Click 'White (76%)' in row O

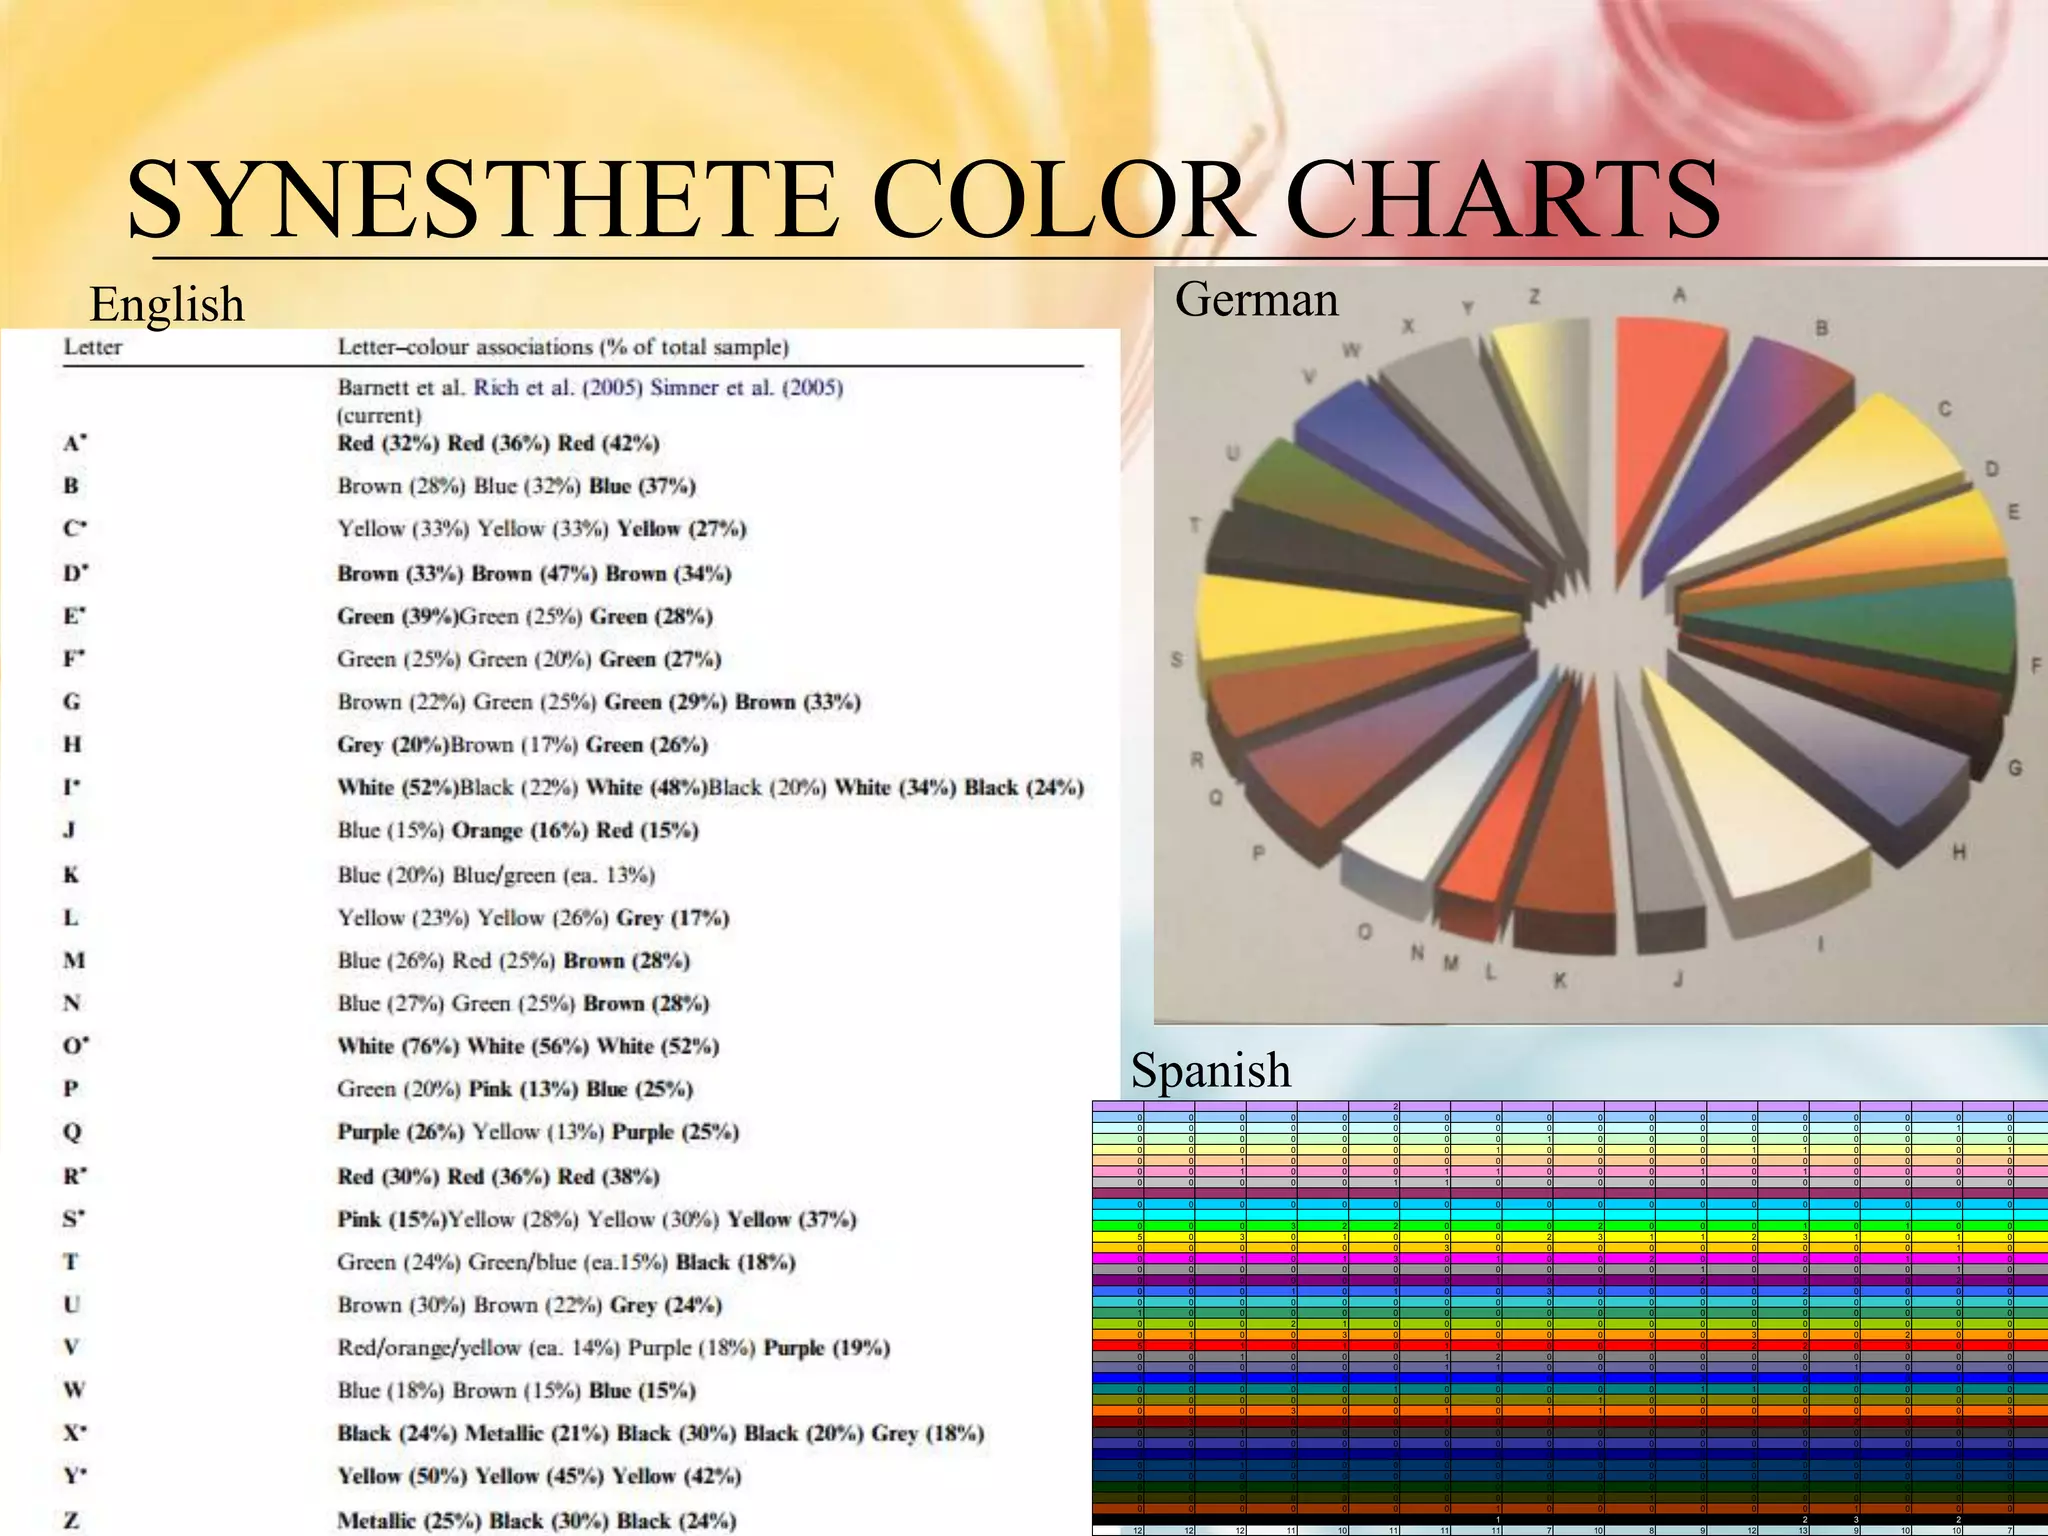pos(398,1047)
